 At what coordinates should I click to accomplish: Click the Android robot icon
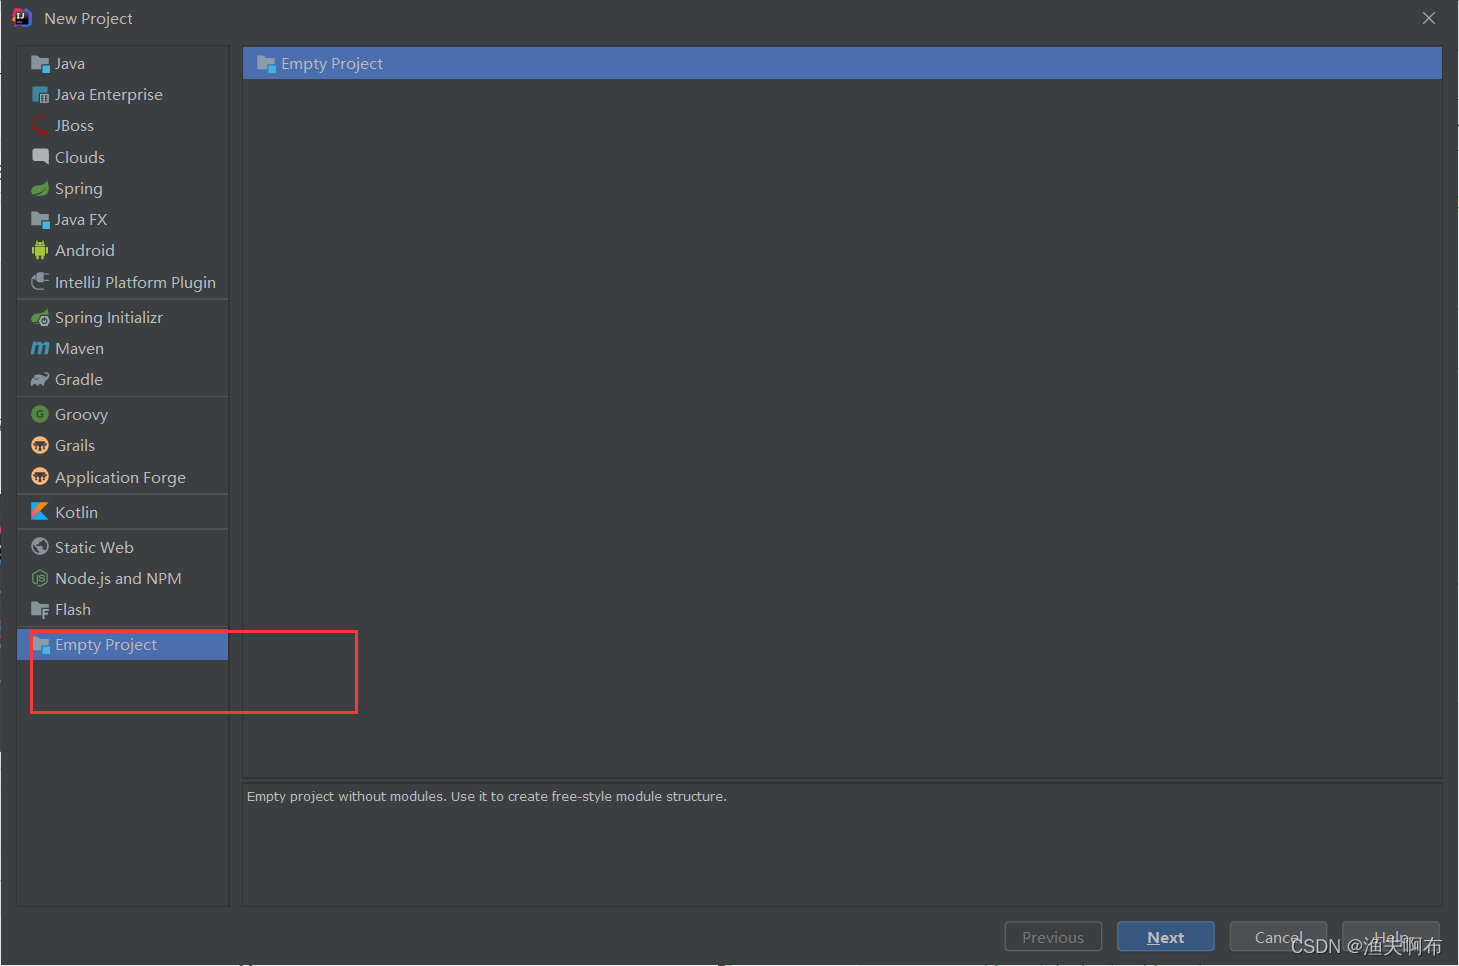[x=40, y=251]
